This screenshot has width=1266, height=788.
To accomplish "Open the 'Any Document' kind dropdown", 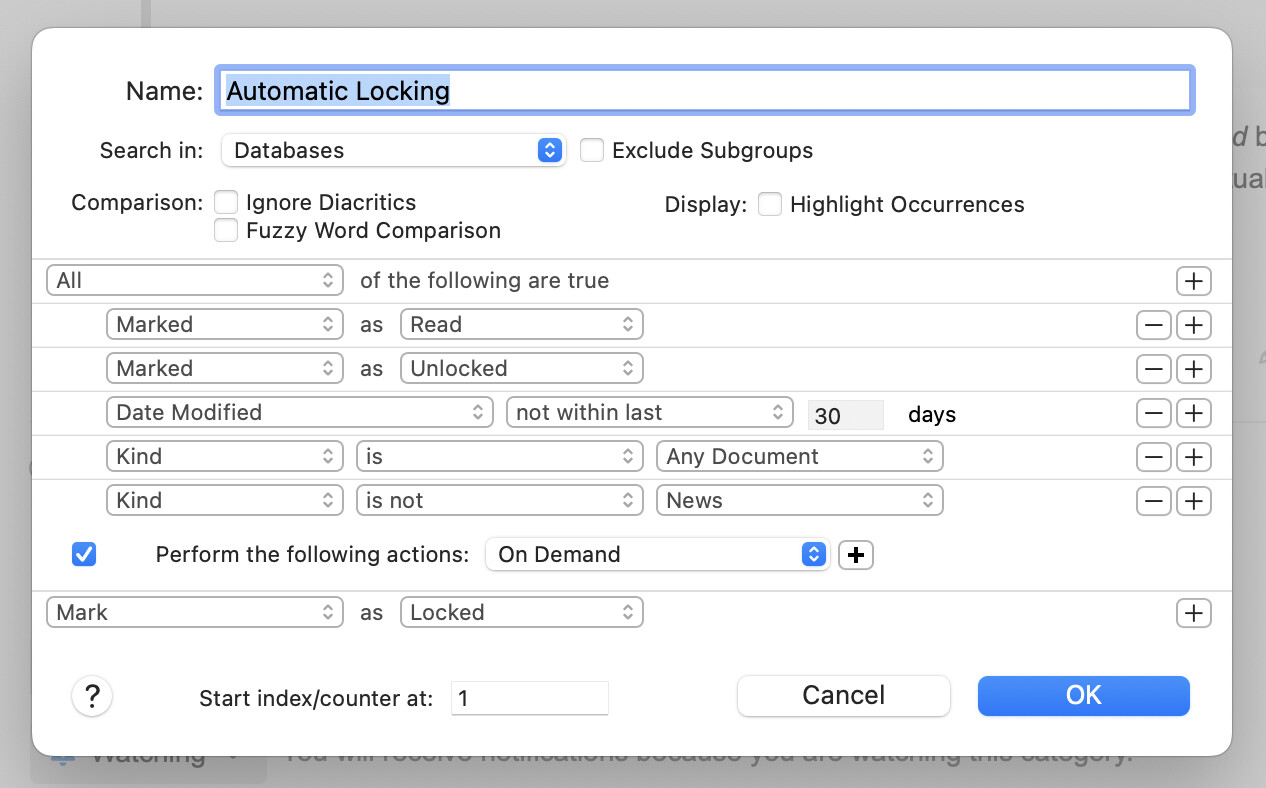I will (x=799, y=457).
